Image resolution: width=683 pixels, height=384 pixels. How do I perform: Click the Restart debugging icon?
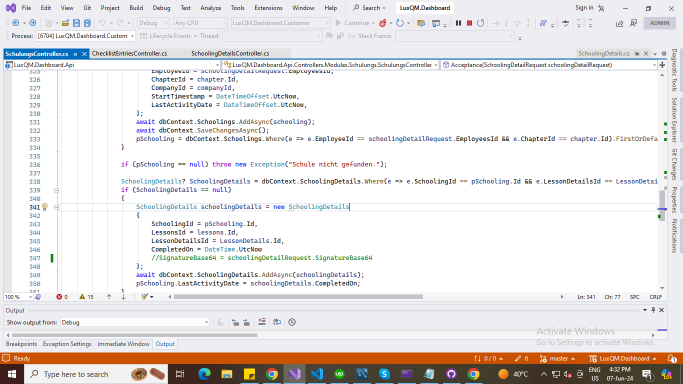(x=480, y=23)
